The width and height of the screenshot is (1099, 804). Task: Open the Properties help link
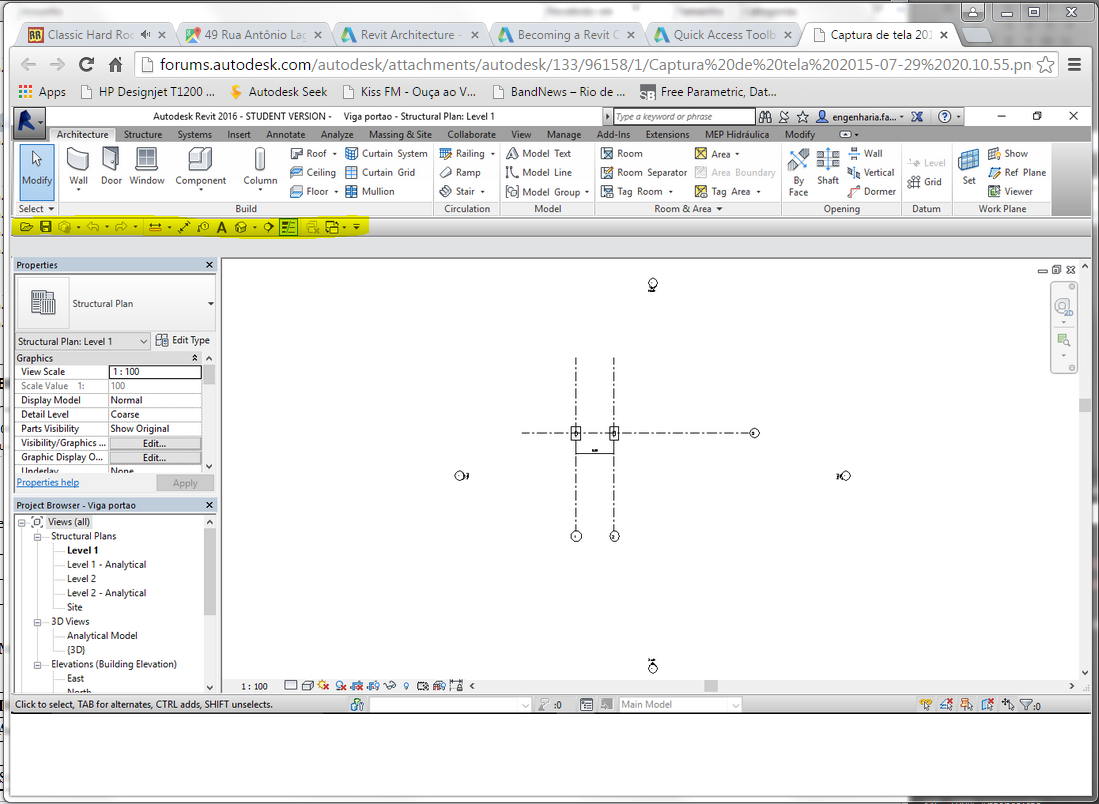tap(48, 482)
